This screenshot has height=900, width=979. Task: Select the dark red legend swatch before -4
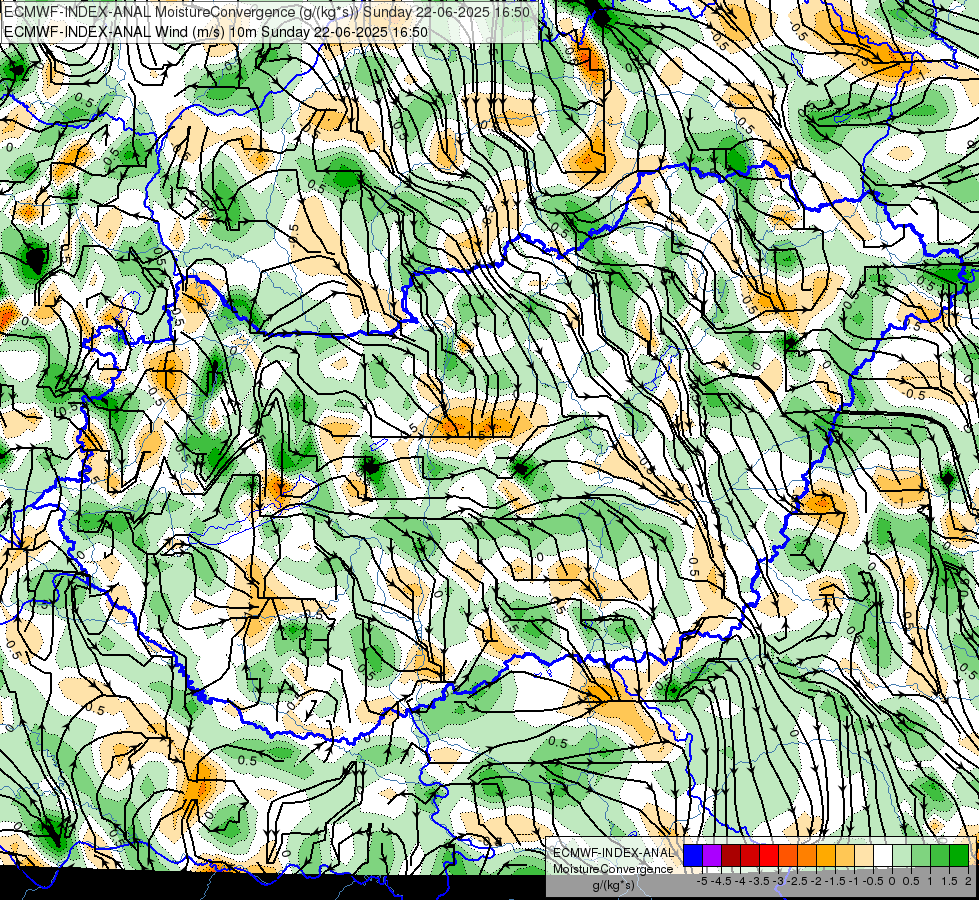[x=731, y=856]
